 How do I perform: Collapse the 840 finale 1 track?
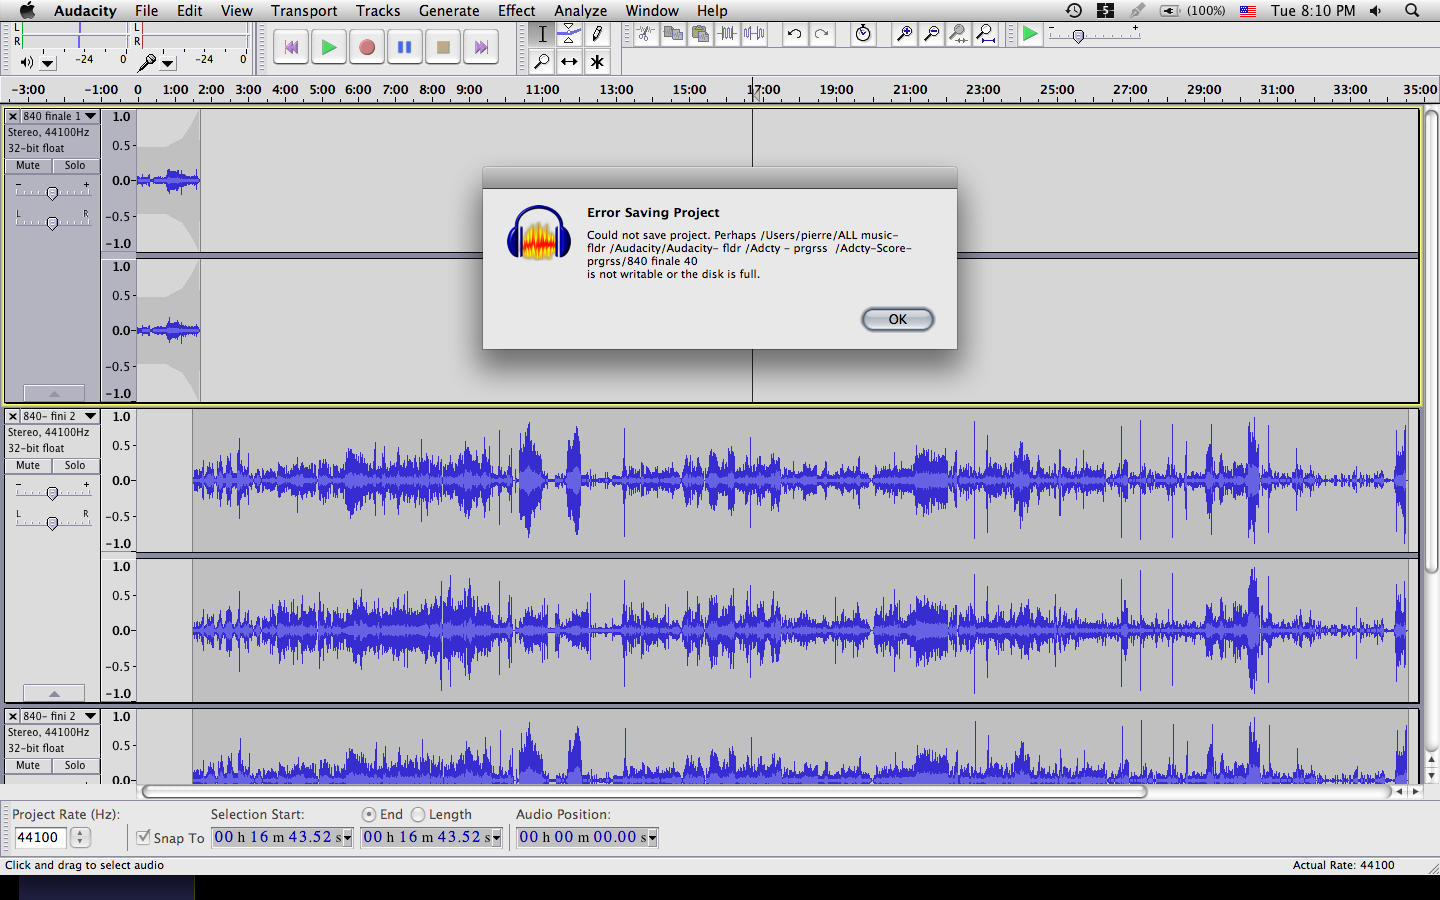(x=54, y=392)
